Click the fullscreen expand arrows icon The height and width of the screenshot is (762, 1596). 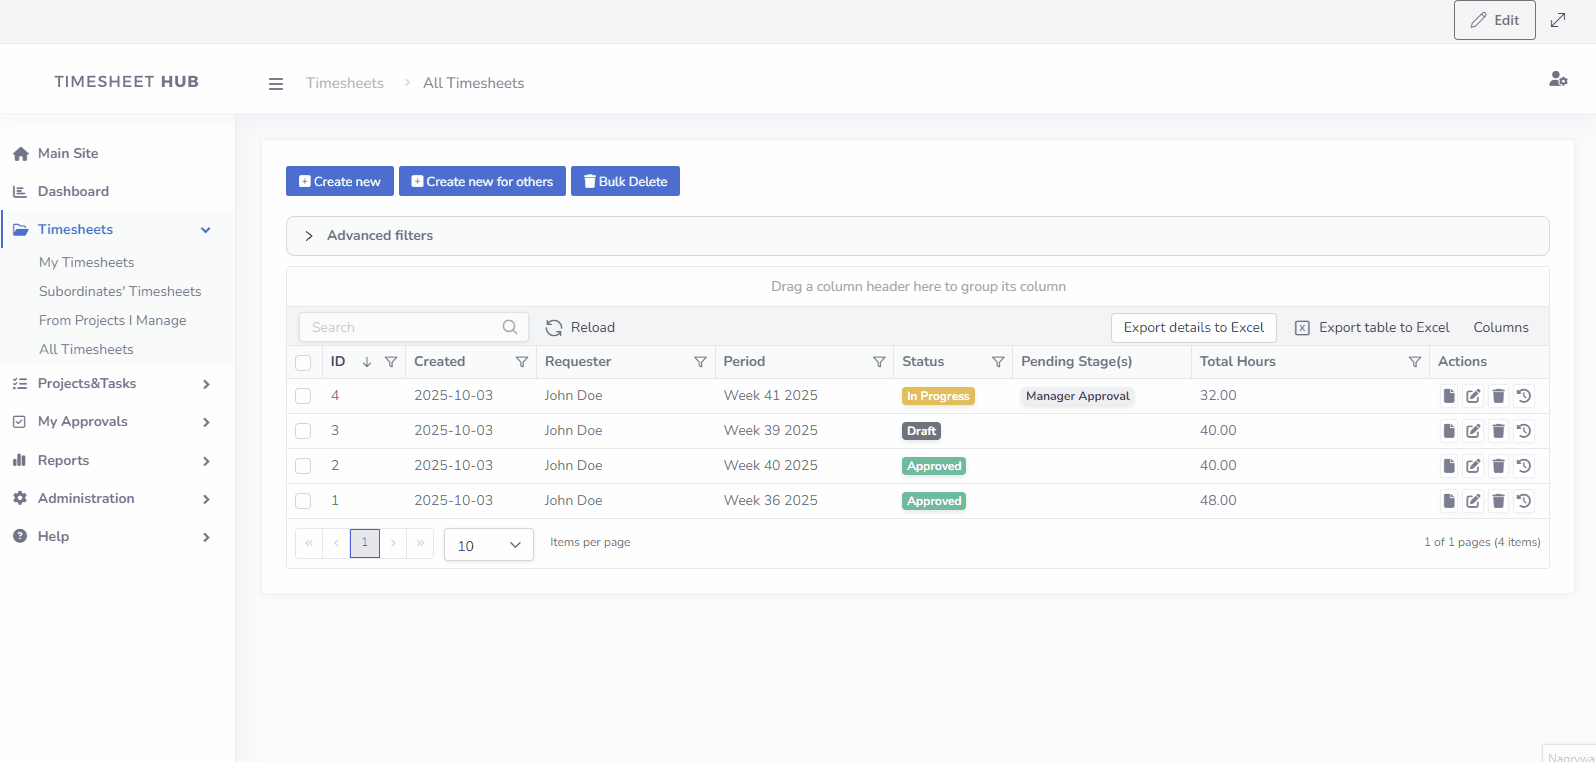1557,20
